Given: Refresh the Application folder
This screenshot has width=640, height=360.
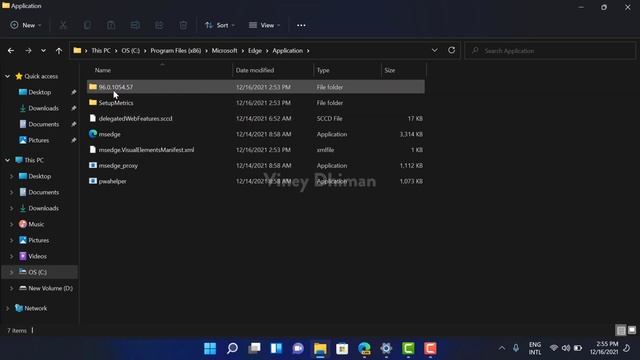Looking at the screenshot, I should [451, 50].
